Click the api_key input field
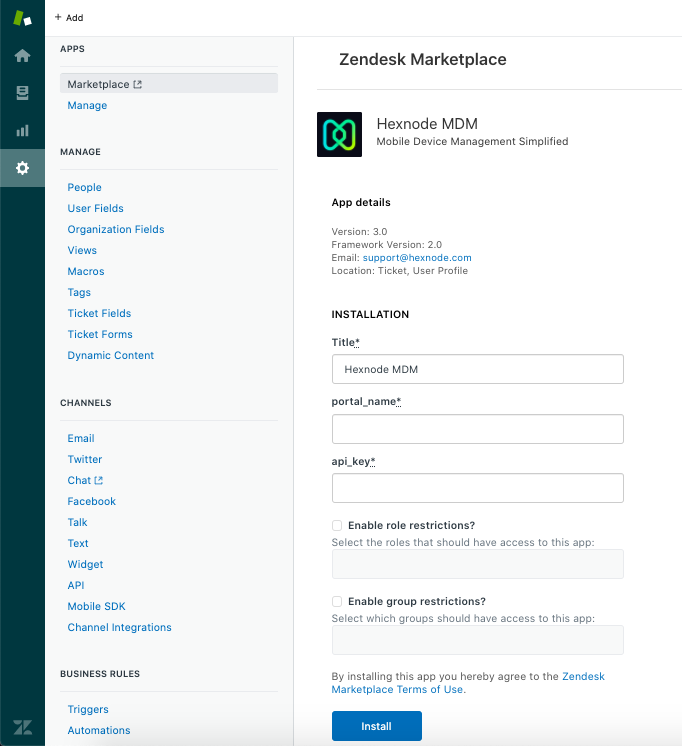The height and width of the screenshot is (746, 682). pyautogui.click(x=477, y=488)
